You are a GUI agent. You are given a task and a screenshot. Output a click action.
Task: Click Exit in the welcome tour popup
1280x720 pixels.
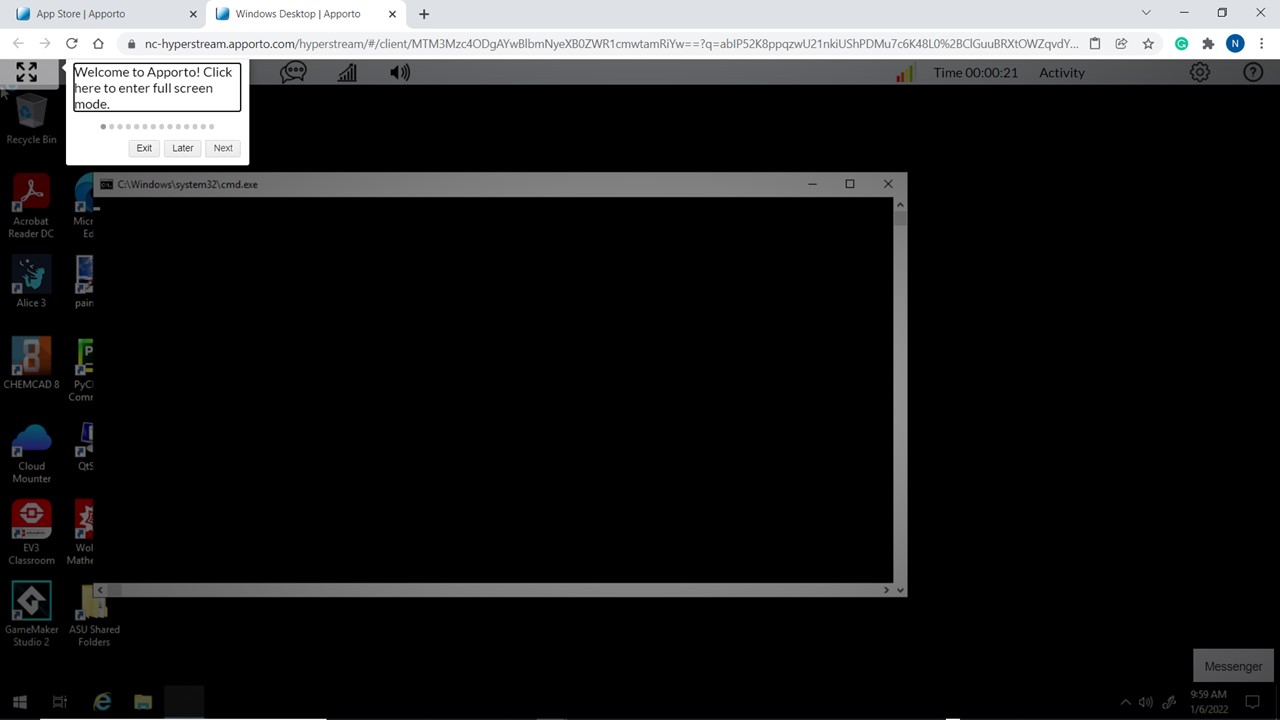click(144, 148)
